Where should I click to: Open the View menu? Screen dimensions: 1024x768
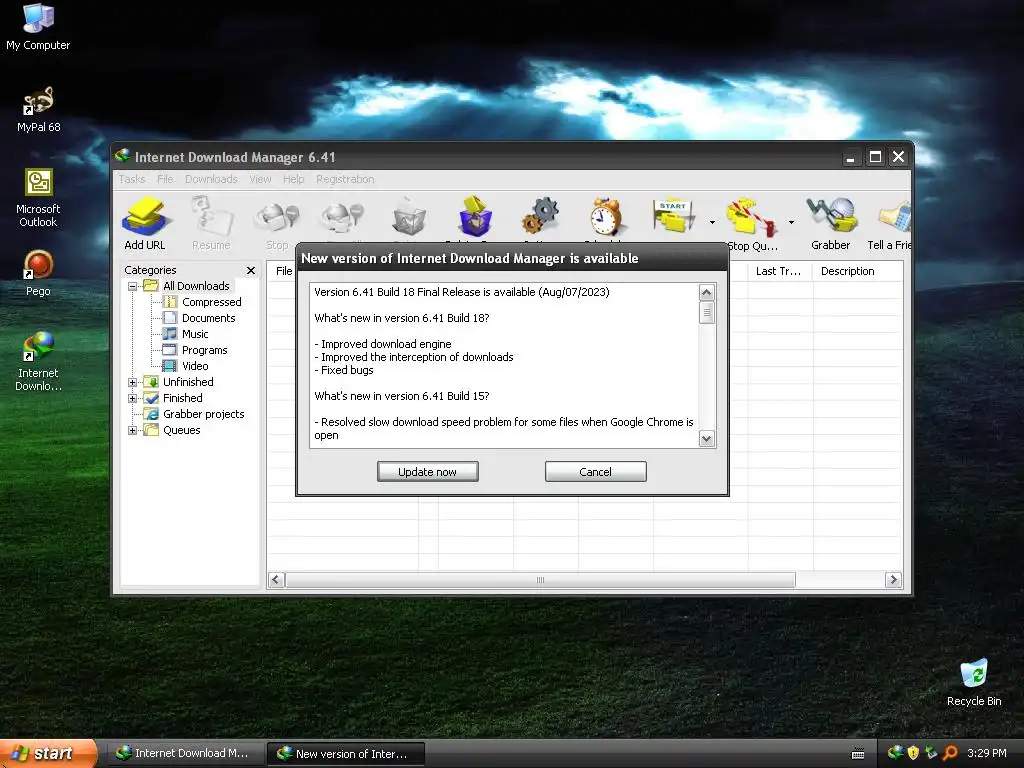coord(260,179)
